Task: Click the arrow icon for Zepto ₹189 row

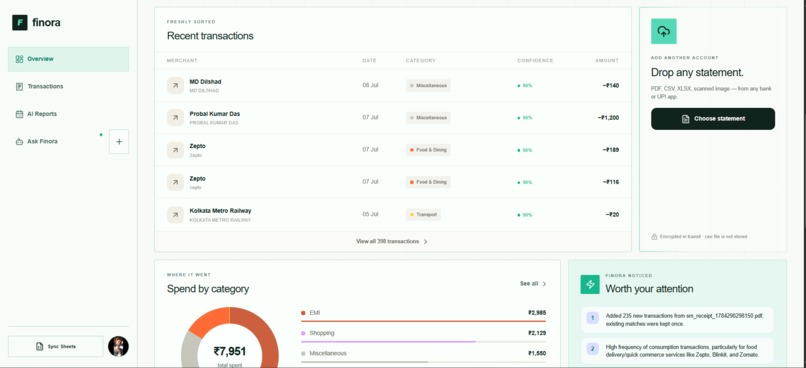Action: coord(175,150)
